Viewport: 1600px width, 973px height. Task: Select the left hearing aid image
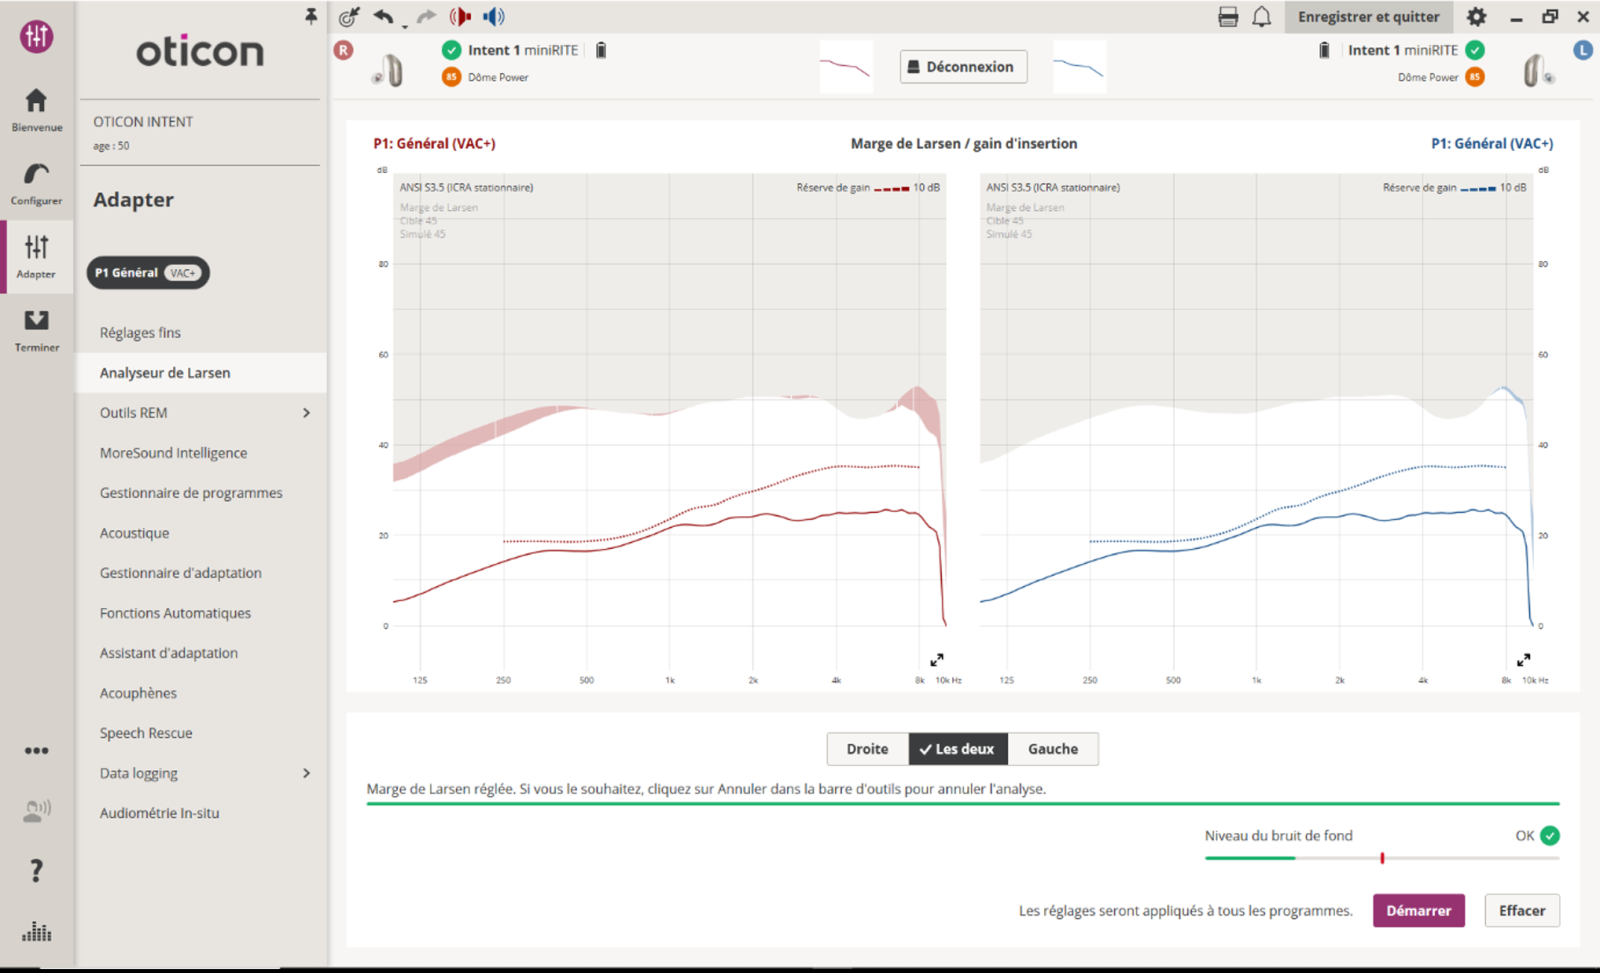click(1538, 70)
